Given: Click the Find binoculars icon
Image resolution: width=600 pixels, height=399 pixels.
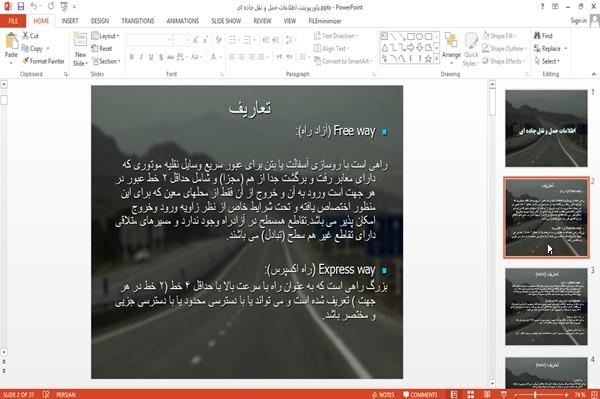Looking at the screenshot, I should point(538,36).
